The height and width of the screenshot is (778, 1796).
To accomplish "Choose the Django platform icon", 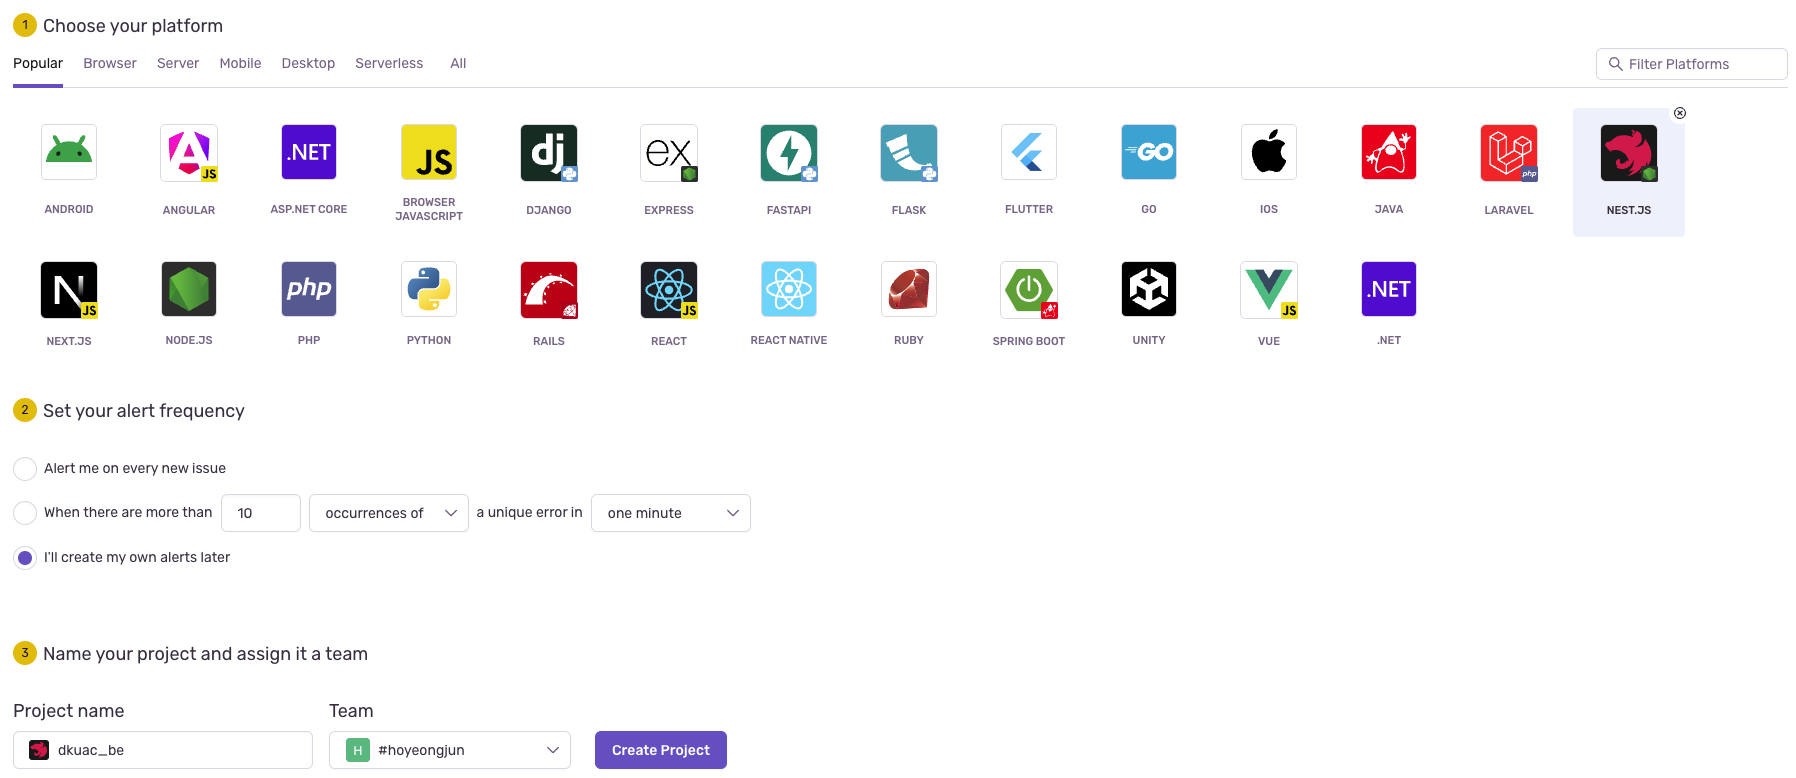I will (549, 152).
